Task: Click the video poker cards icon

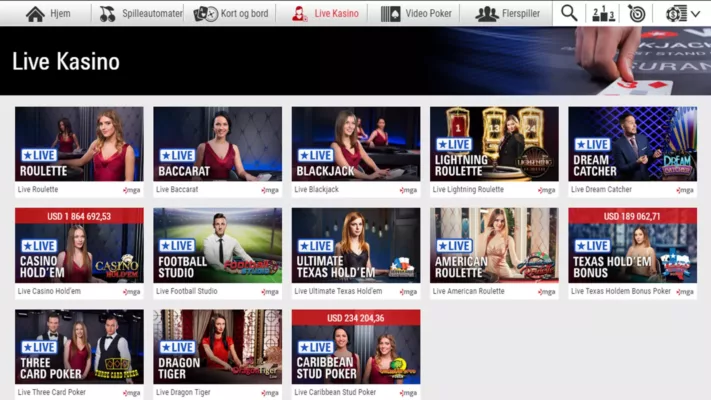Action: (390, 14)
